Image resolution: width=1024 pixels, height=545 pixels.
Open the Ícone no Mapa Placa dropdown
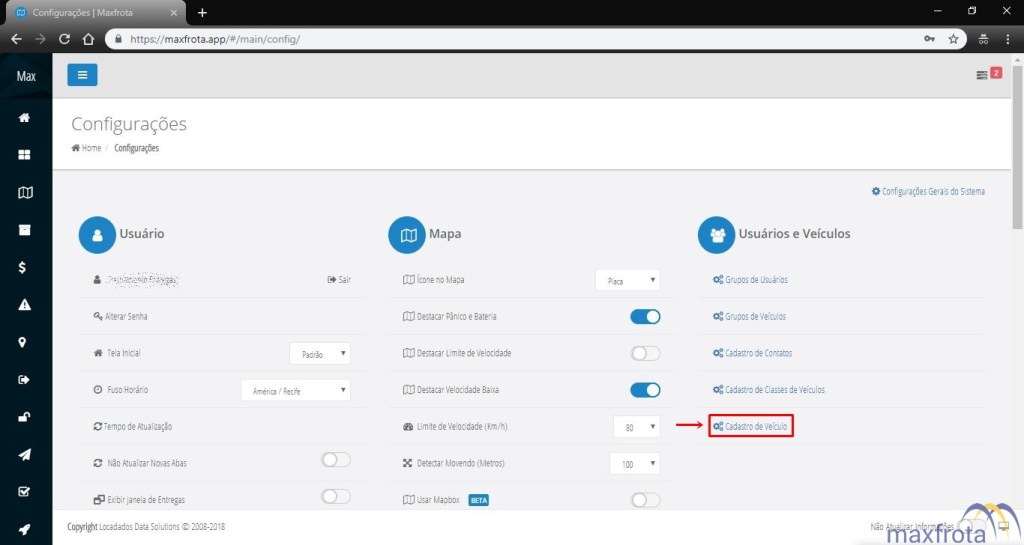click(627, 281)
